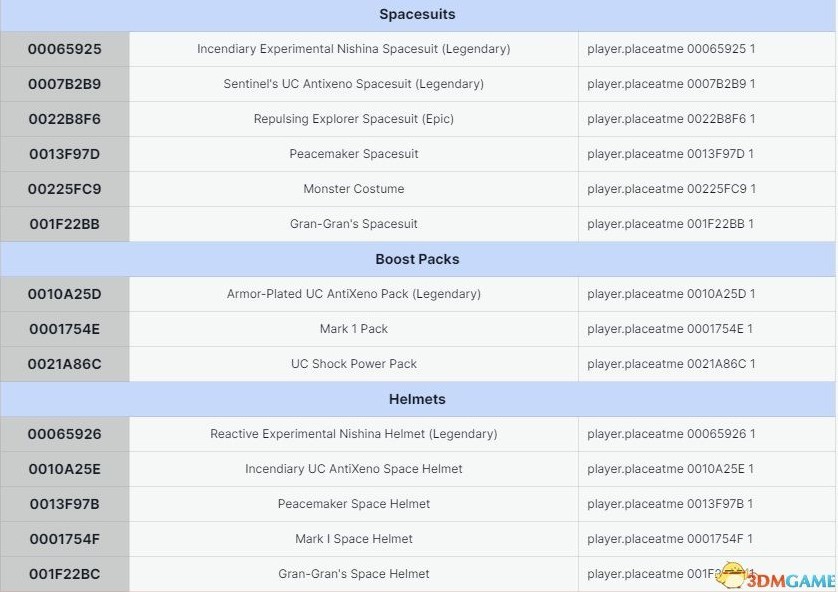This screenshot has width=838, height=592.
Task: Select the Peacemaker Spacesuit row name
Action: point(354,154)
